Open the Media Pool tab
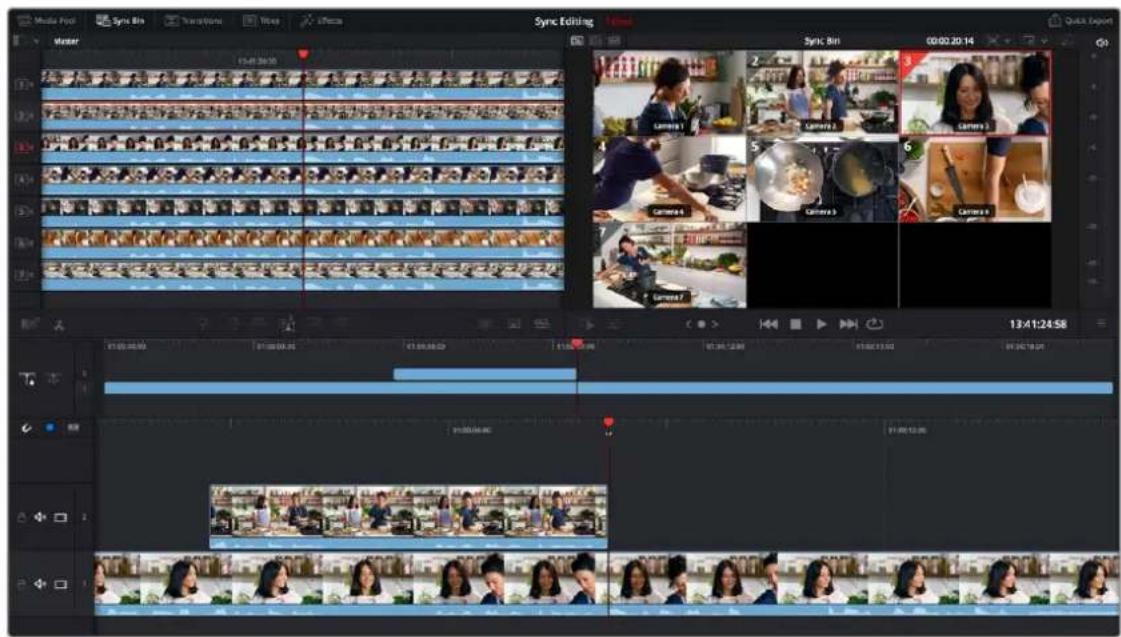 click(48, 21)
